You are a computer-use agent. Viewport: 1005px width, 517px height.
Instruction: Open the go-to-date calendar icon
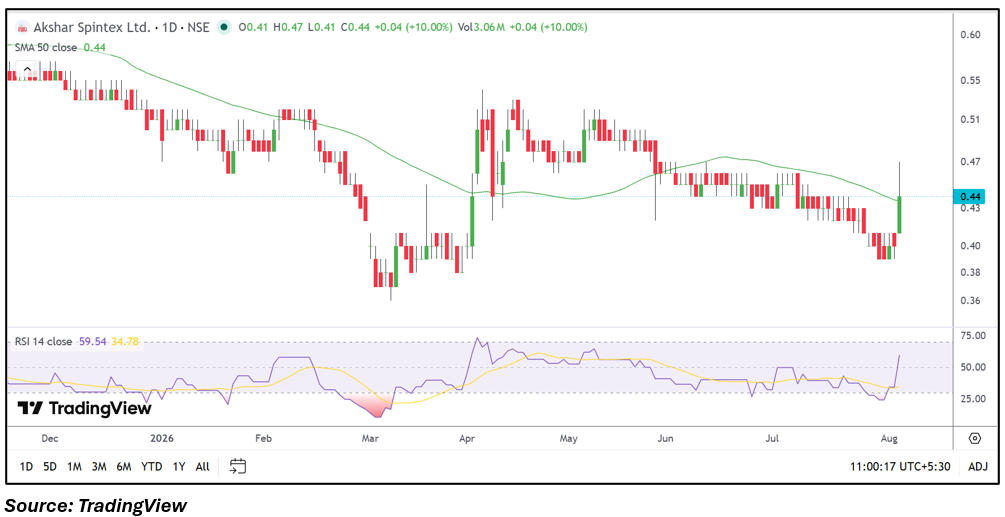point(238,466)
